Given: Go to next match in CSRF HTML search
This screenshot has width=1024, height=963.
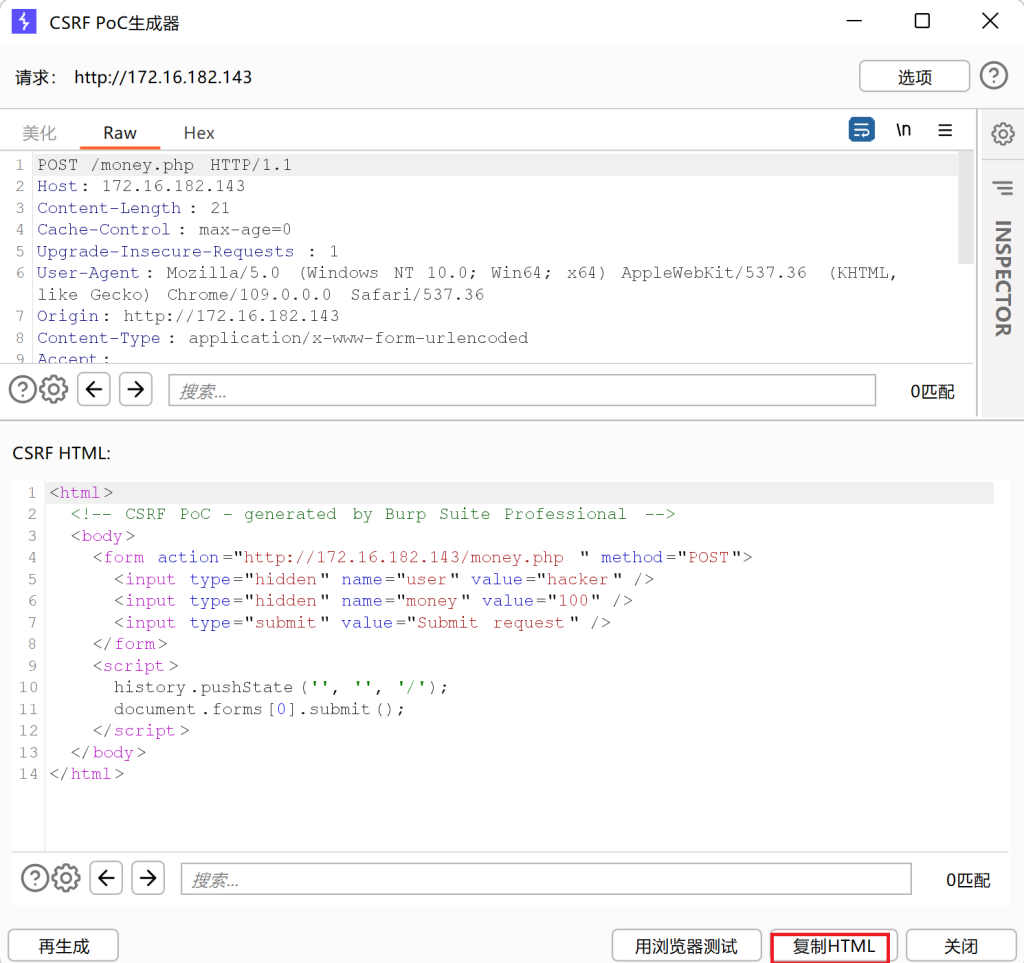Looking at the screenshot, I should (148, 877).
